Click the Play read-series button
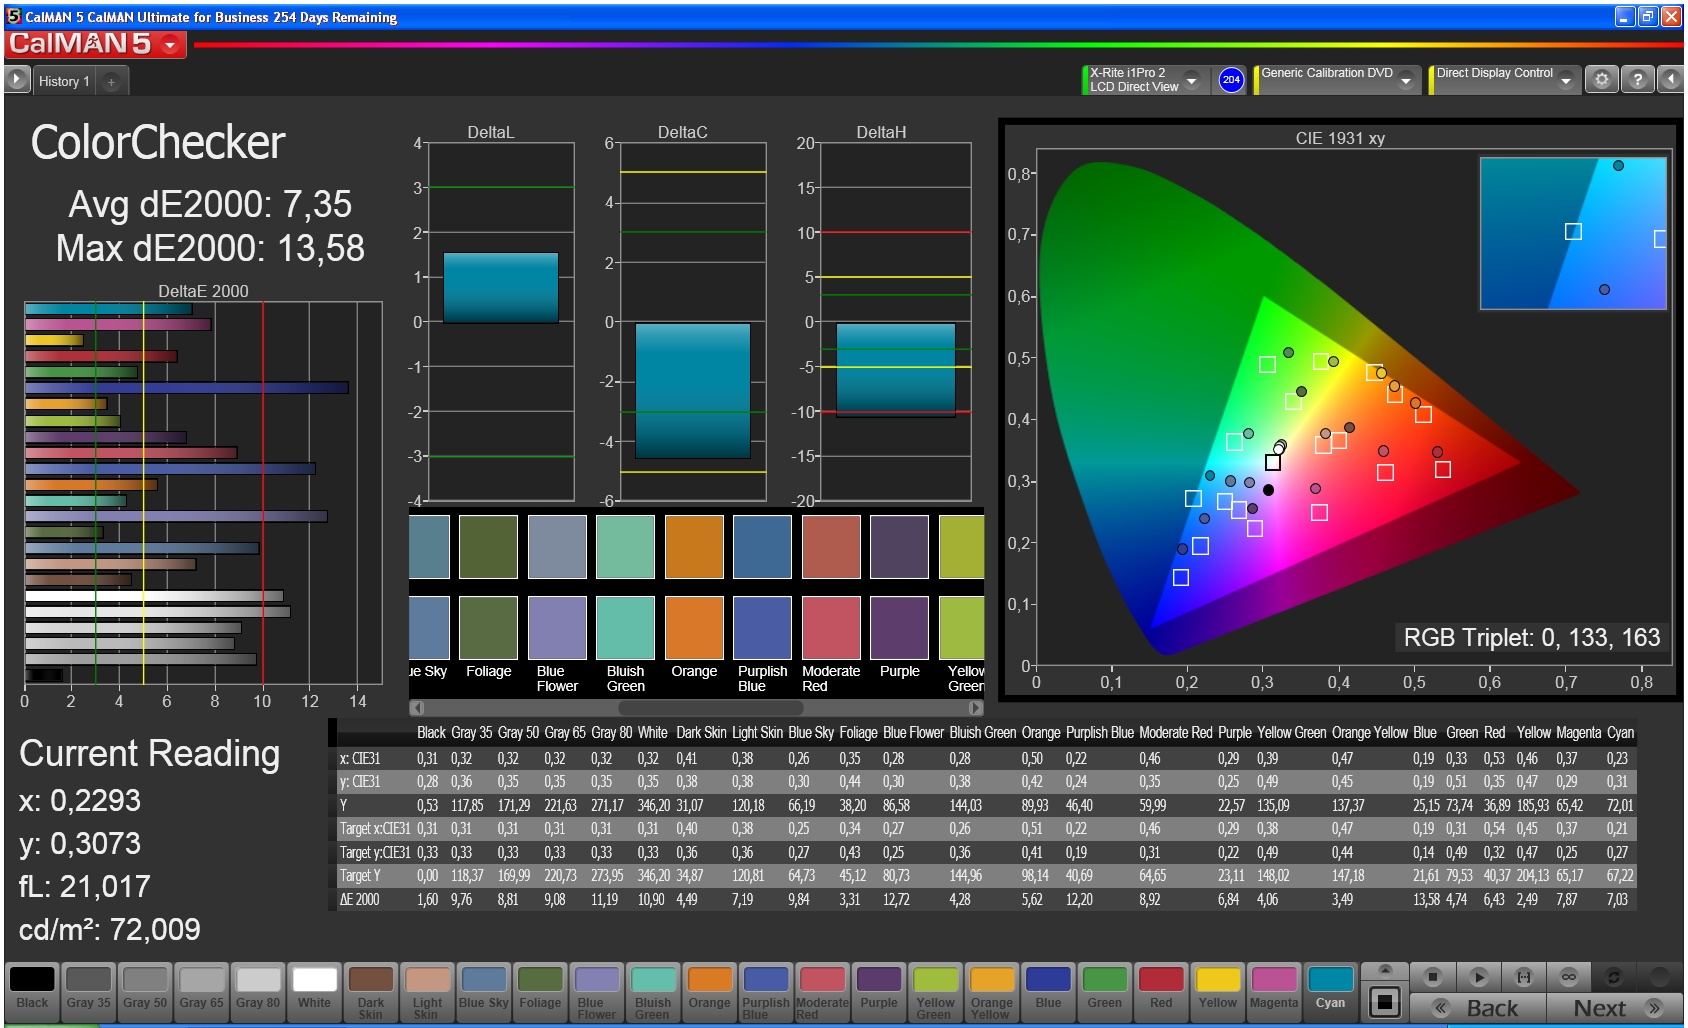1688x1028 pixels. click(x=1478, y=976)
